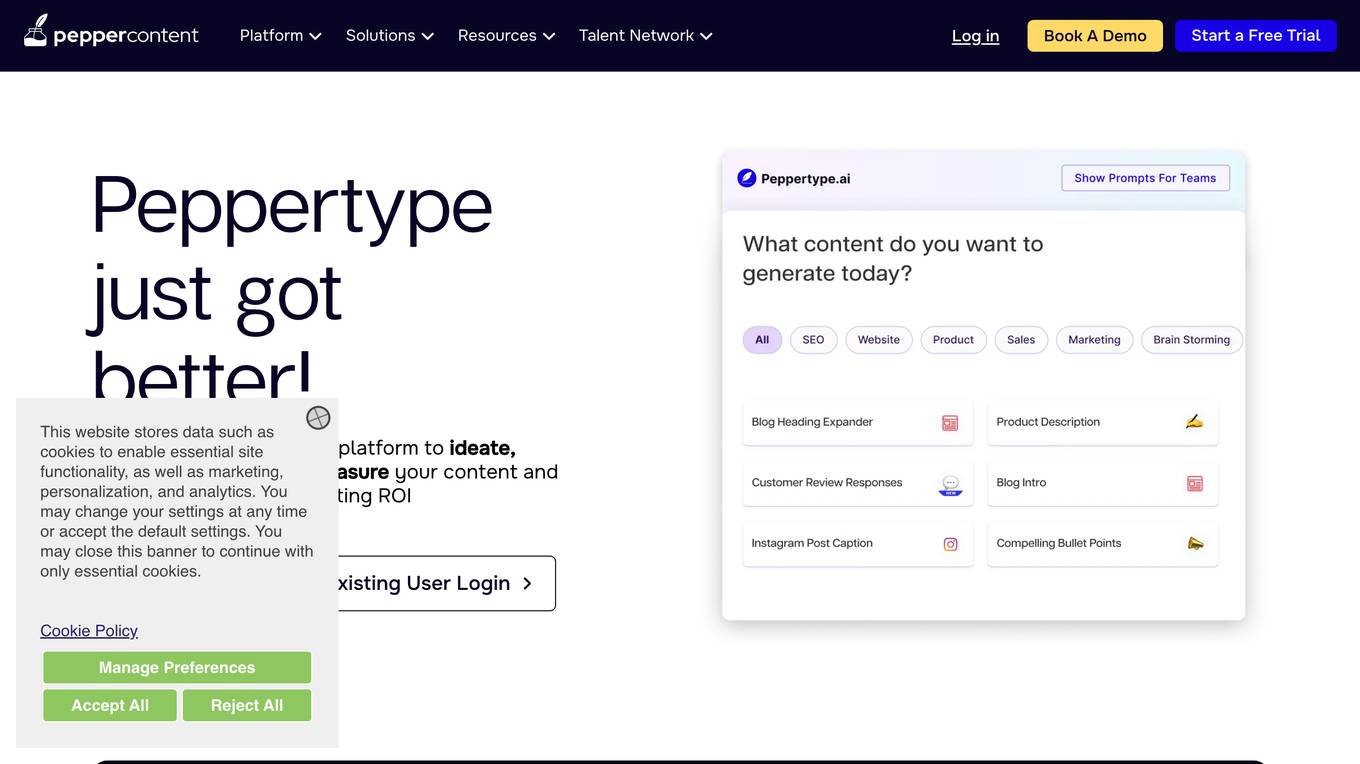The height and width of the screenshot is (764, 1360).
Task: Open Compelling Bullet Points template
Action: [x=1103, y=545]
